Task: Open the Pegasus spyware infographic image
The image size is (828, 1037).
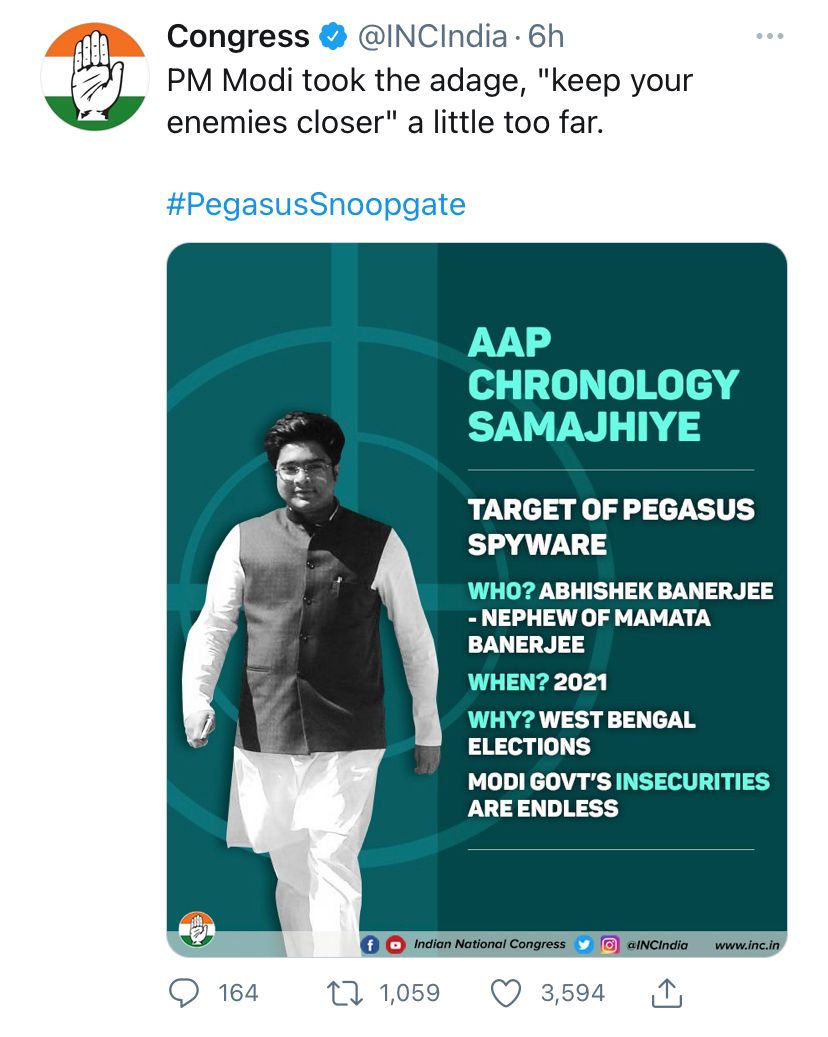Action: click(x=477, y=600)
